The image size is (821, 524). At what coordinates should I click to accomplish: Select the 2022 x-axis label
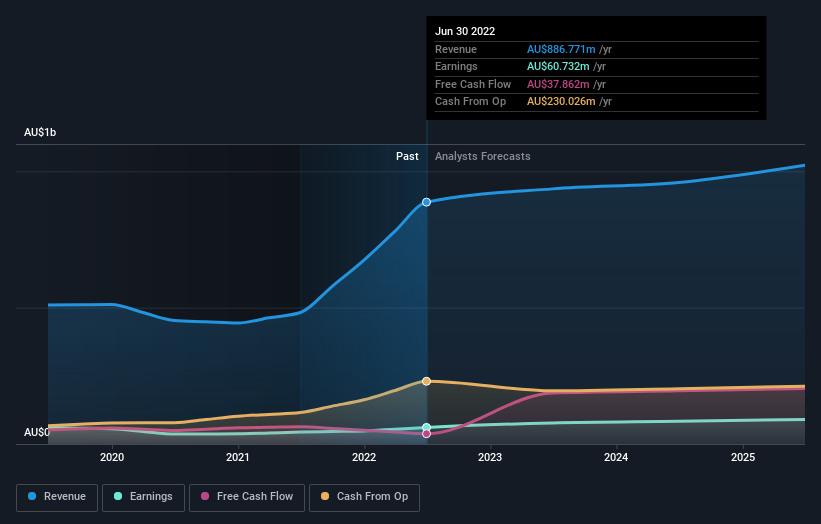click(364, 457)
